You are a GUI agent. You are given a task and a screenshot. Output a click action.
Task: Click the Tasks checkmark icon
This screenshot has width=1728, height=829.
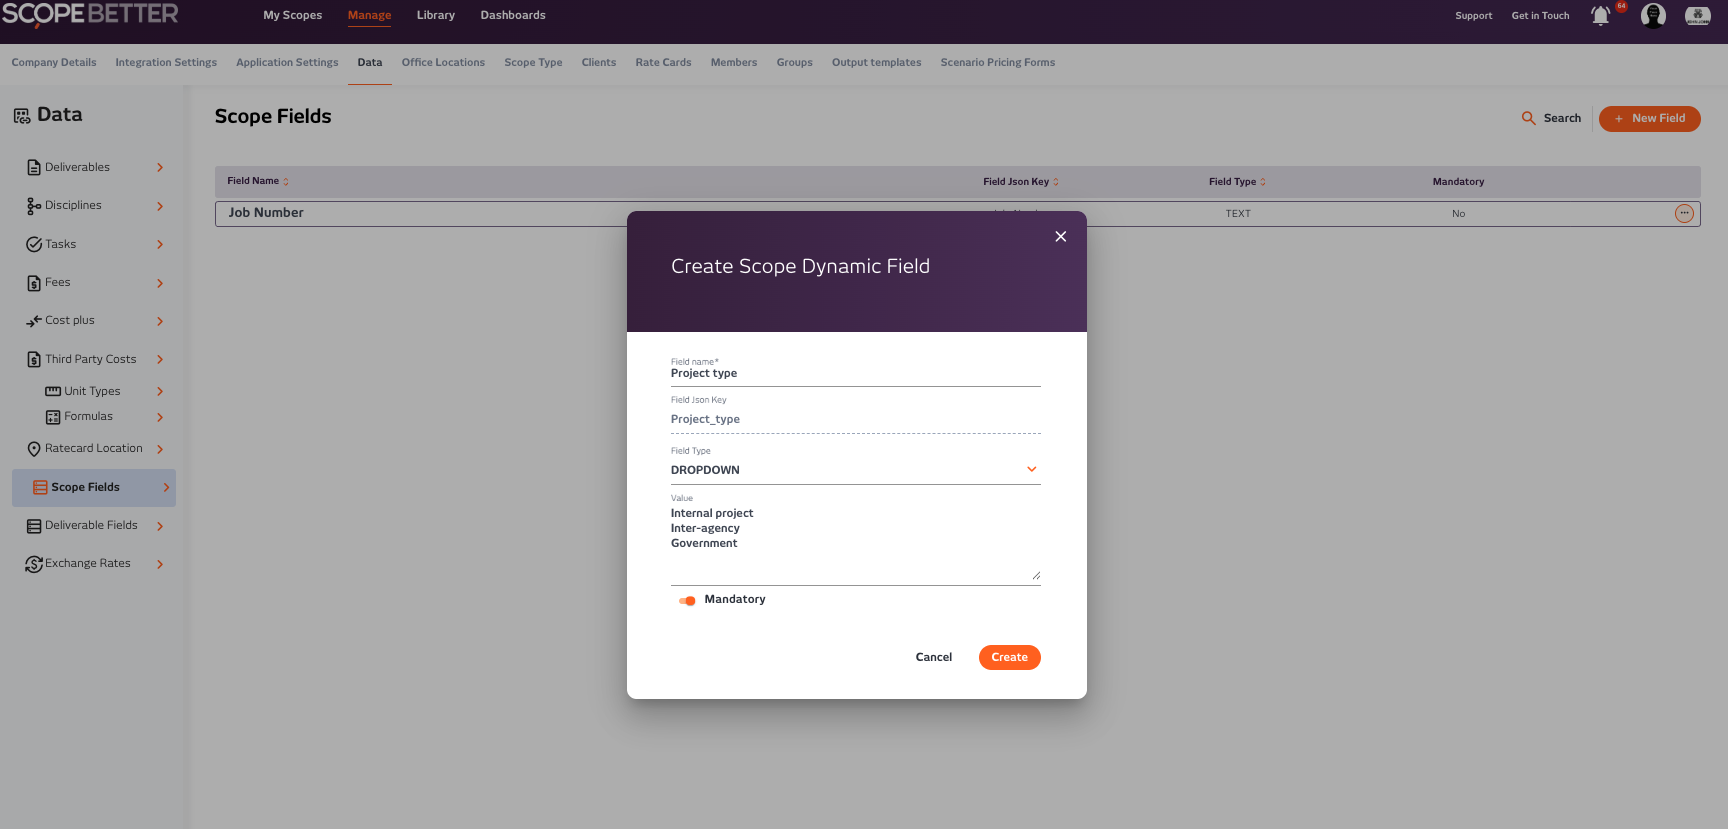34,245
